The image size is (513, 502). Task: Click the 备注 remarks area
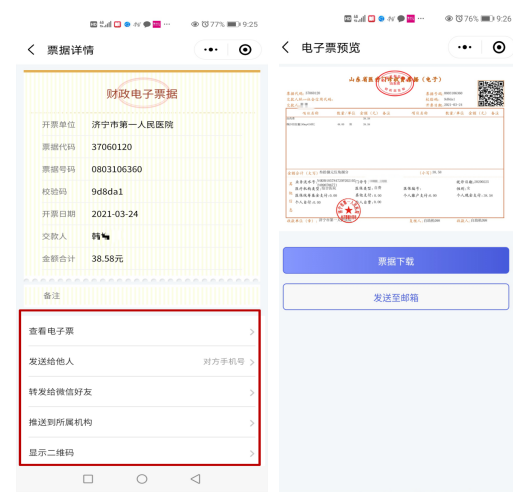[x=142, y=296]
